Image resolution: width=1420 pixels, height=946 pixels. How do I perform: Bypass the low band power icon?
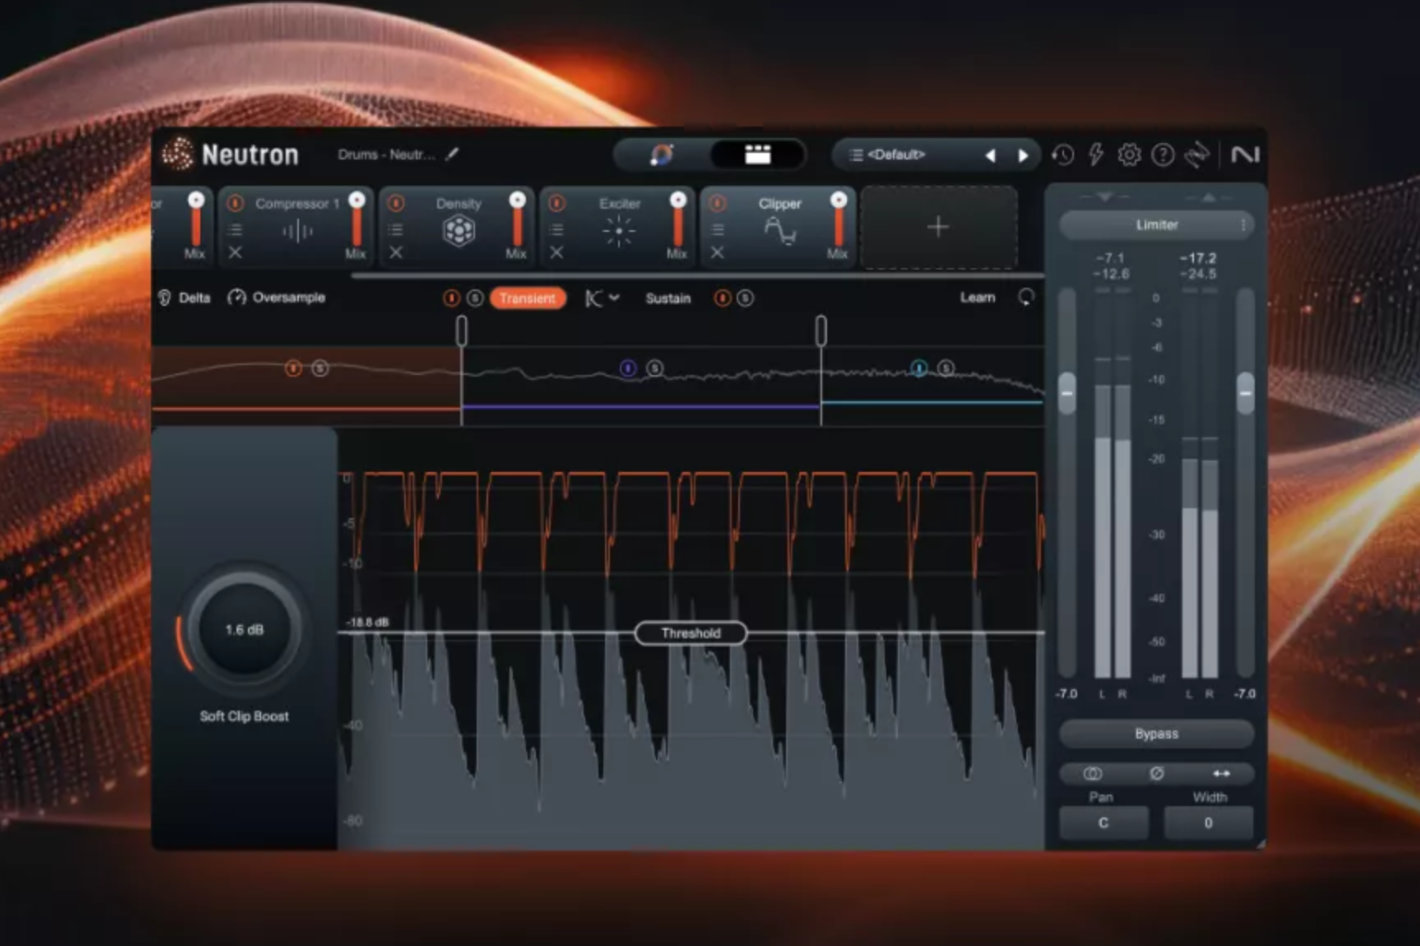tap(293, 368)
